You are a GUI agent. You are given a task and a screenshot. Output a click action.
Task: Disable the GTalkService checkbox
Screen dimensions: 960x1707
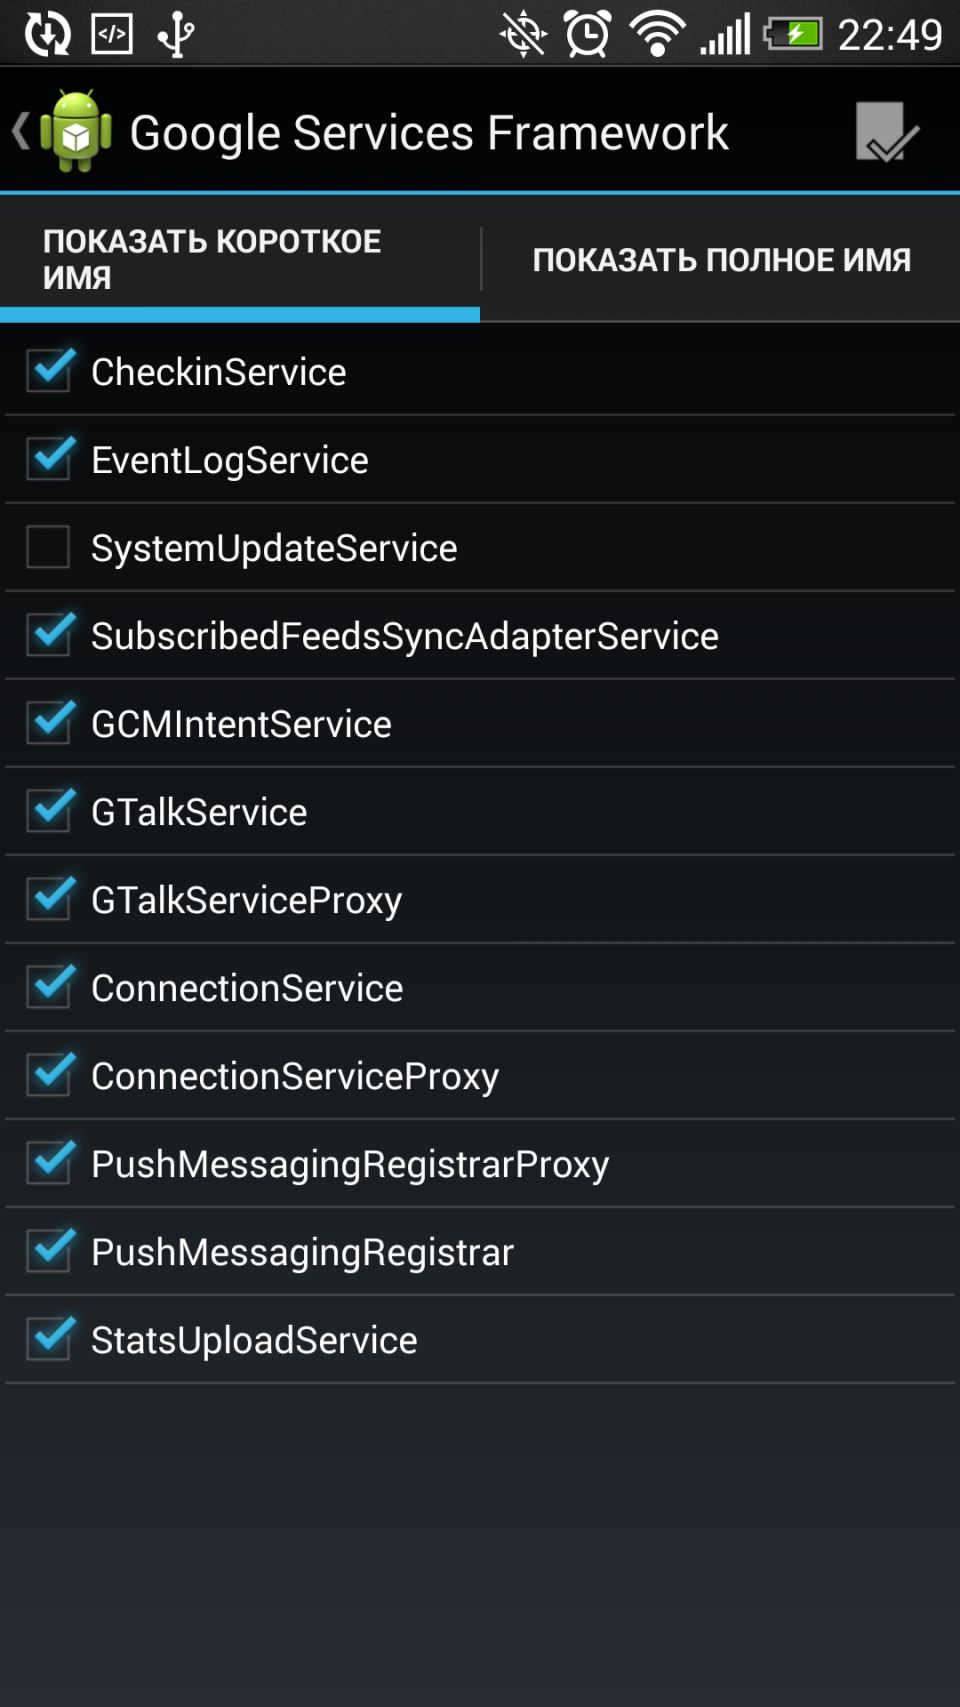tap(49, 811)
